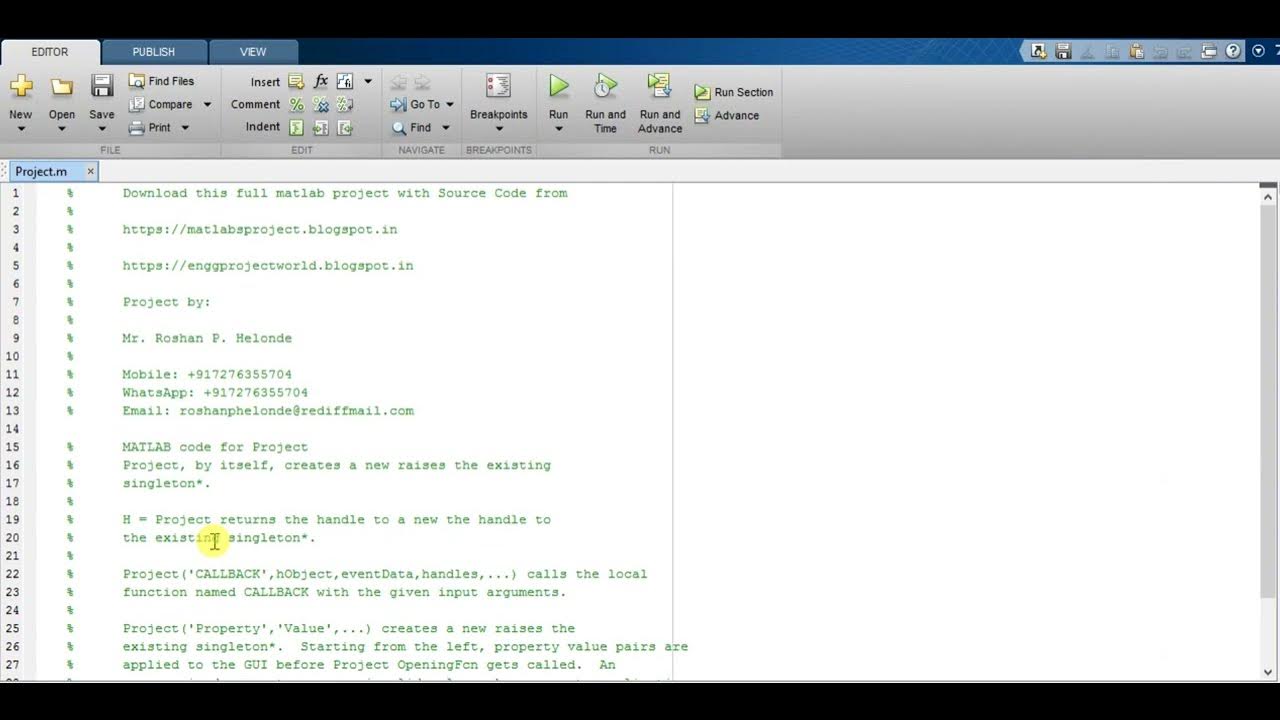The image size is (1280, 720).
Task: Open the Compare dropdown arrow
Action: [207, 104]
